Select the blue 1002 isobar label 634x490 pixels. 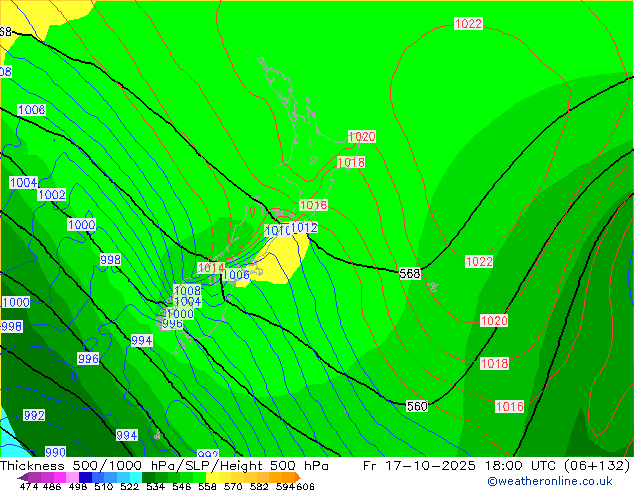pos(52,194)
